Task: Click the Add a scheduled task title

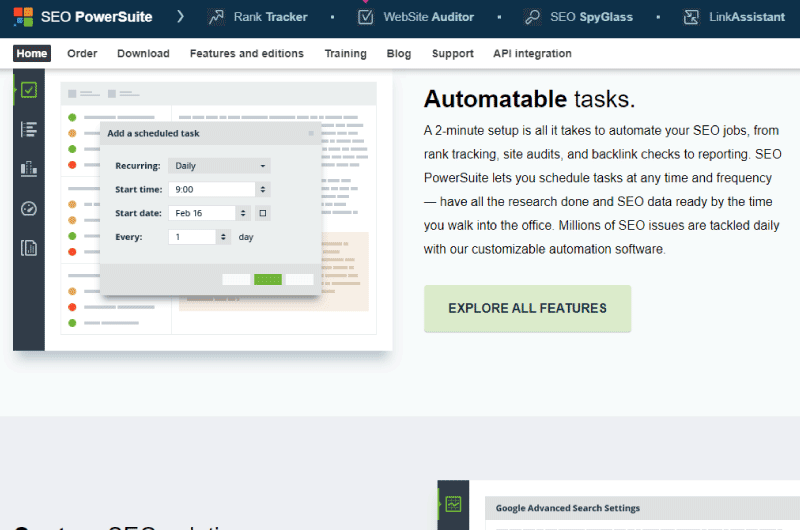Action: pos(153,133)
